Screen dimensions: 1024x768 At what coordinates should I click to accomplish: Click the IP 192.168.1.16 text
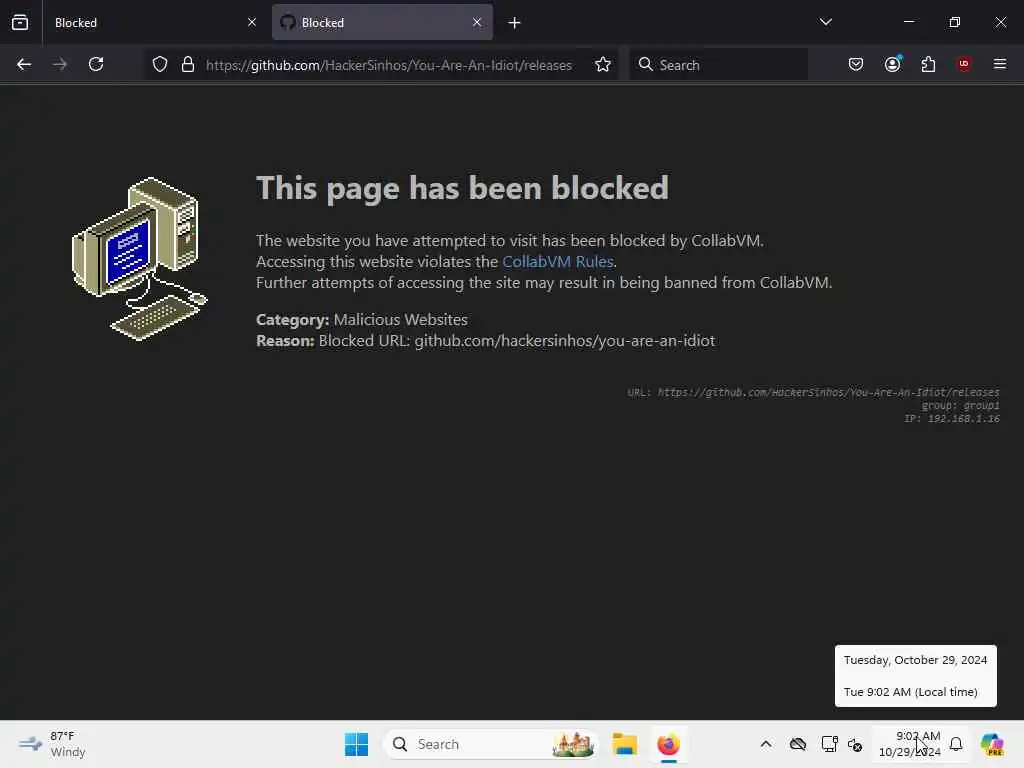click(x=952, y=419)
